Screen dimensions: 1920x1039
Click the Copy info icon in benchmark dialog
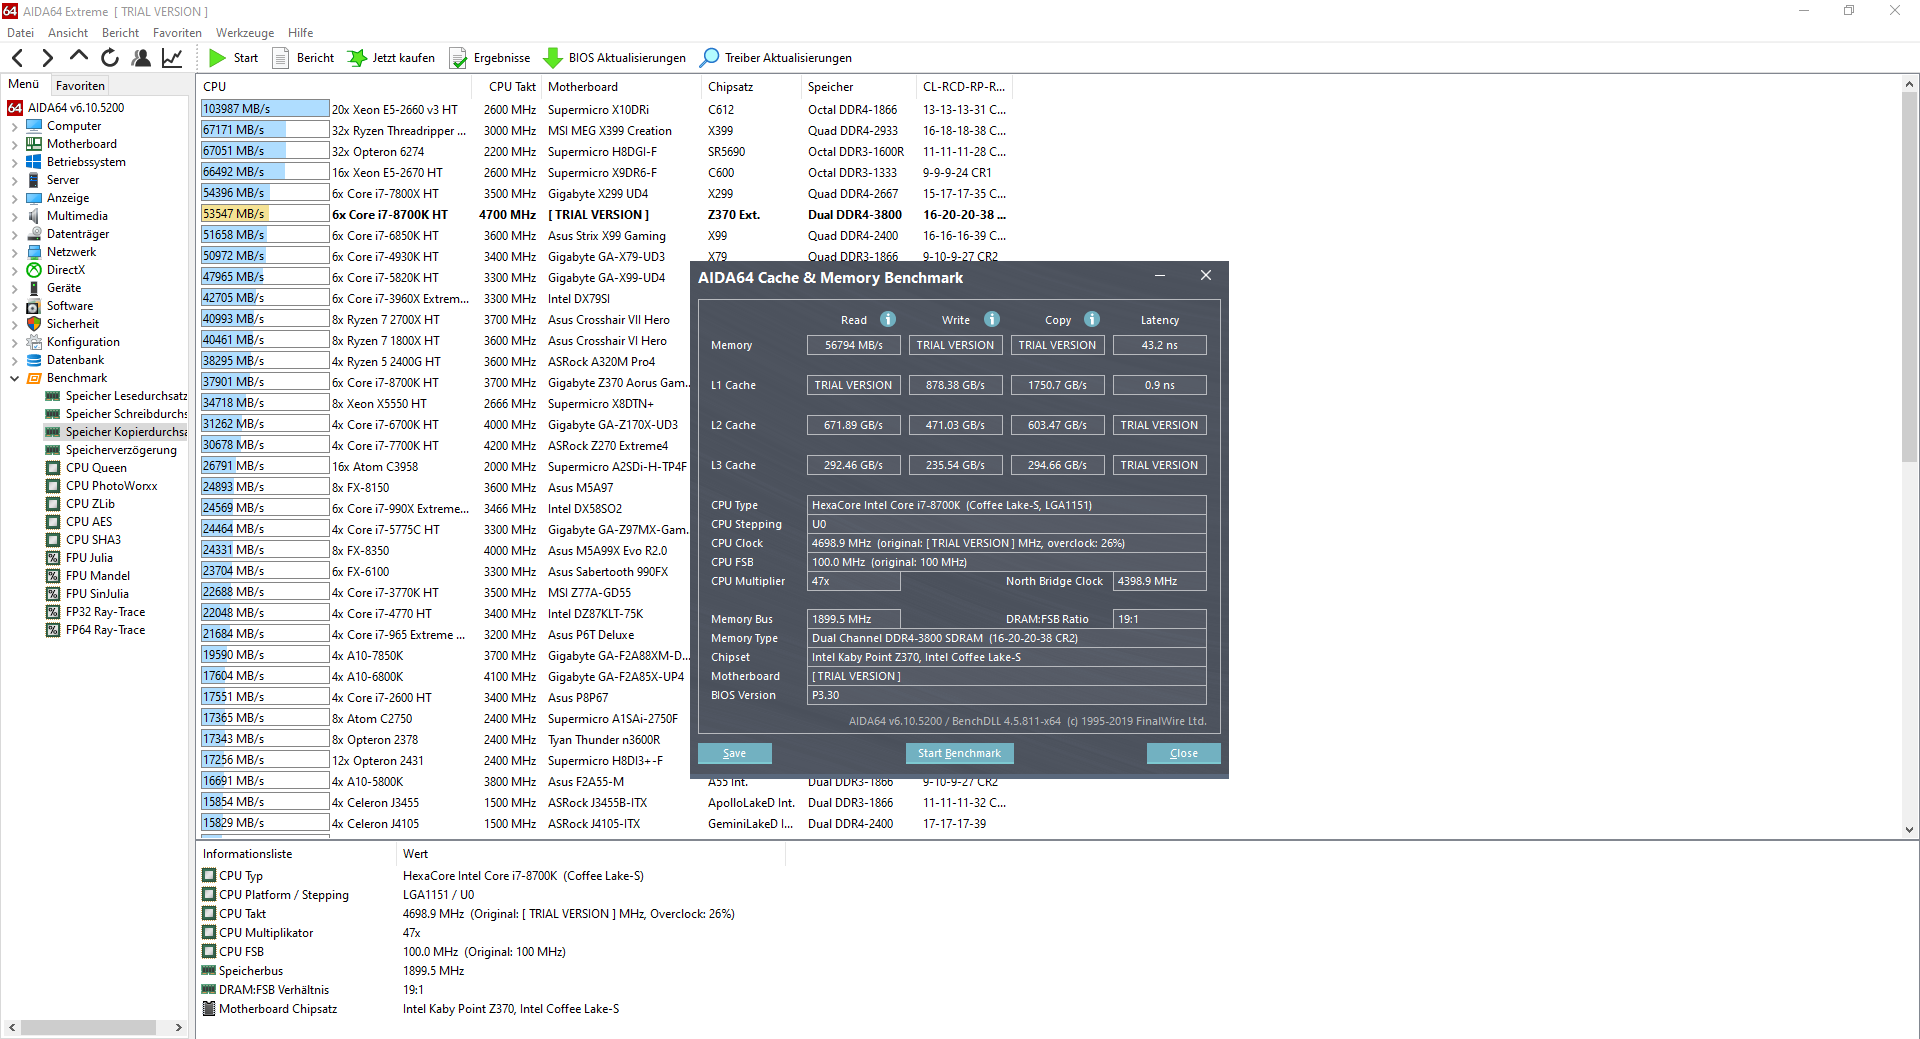point(1092,319)
